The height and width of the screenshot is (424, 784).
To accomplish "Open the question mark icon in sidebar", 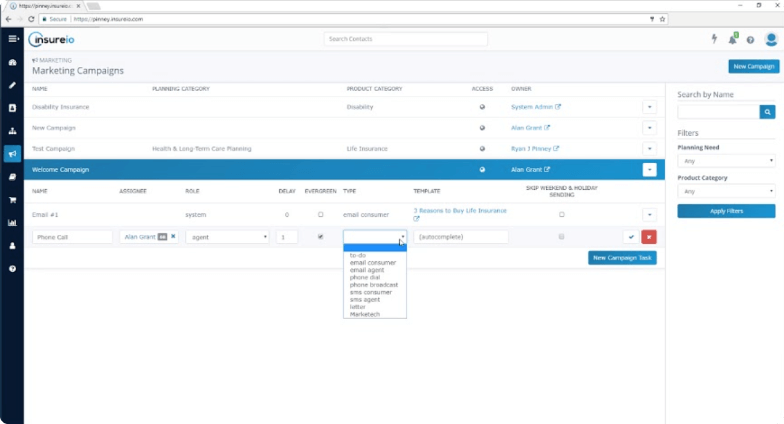I will [x=12, y=269].
